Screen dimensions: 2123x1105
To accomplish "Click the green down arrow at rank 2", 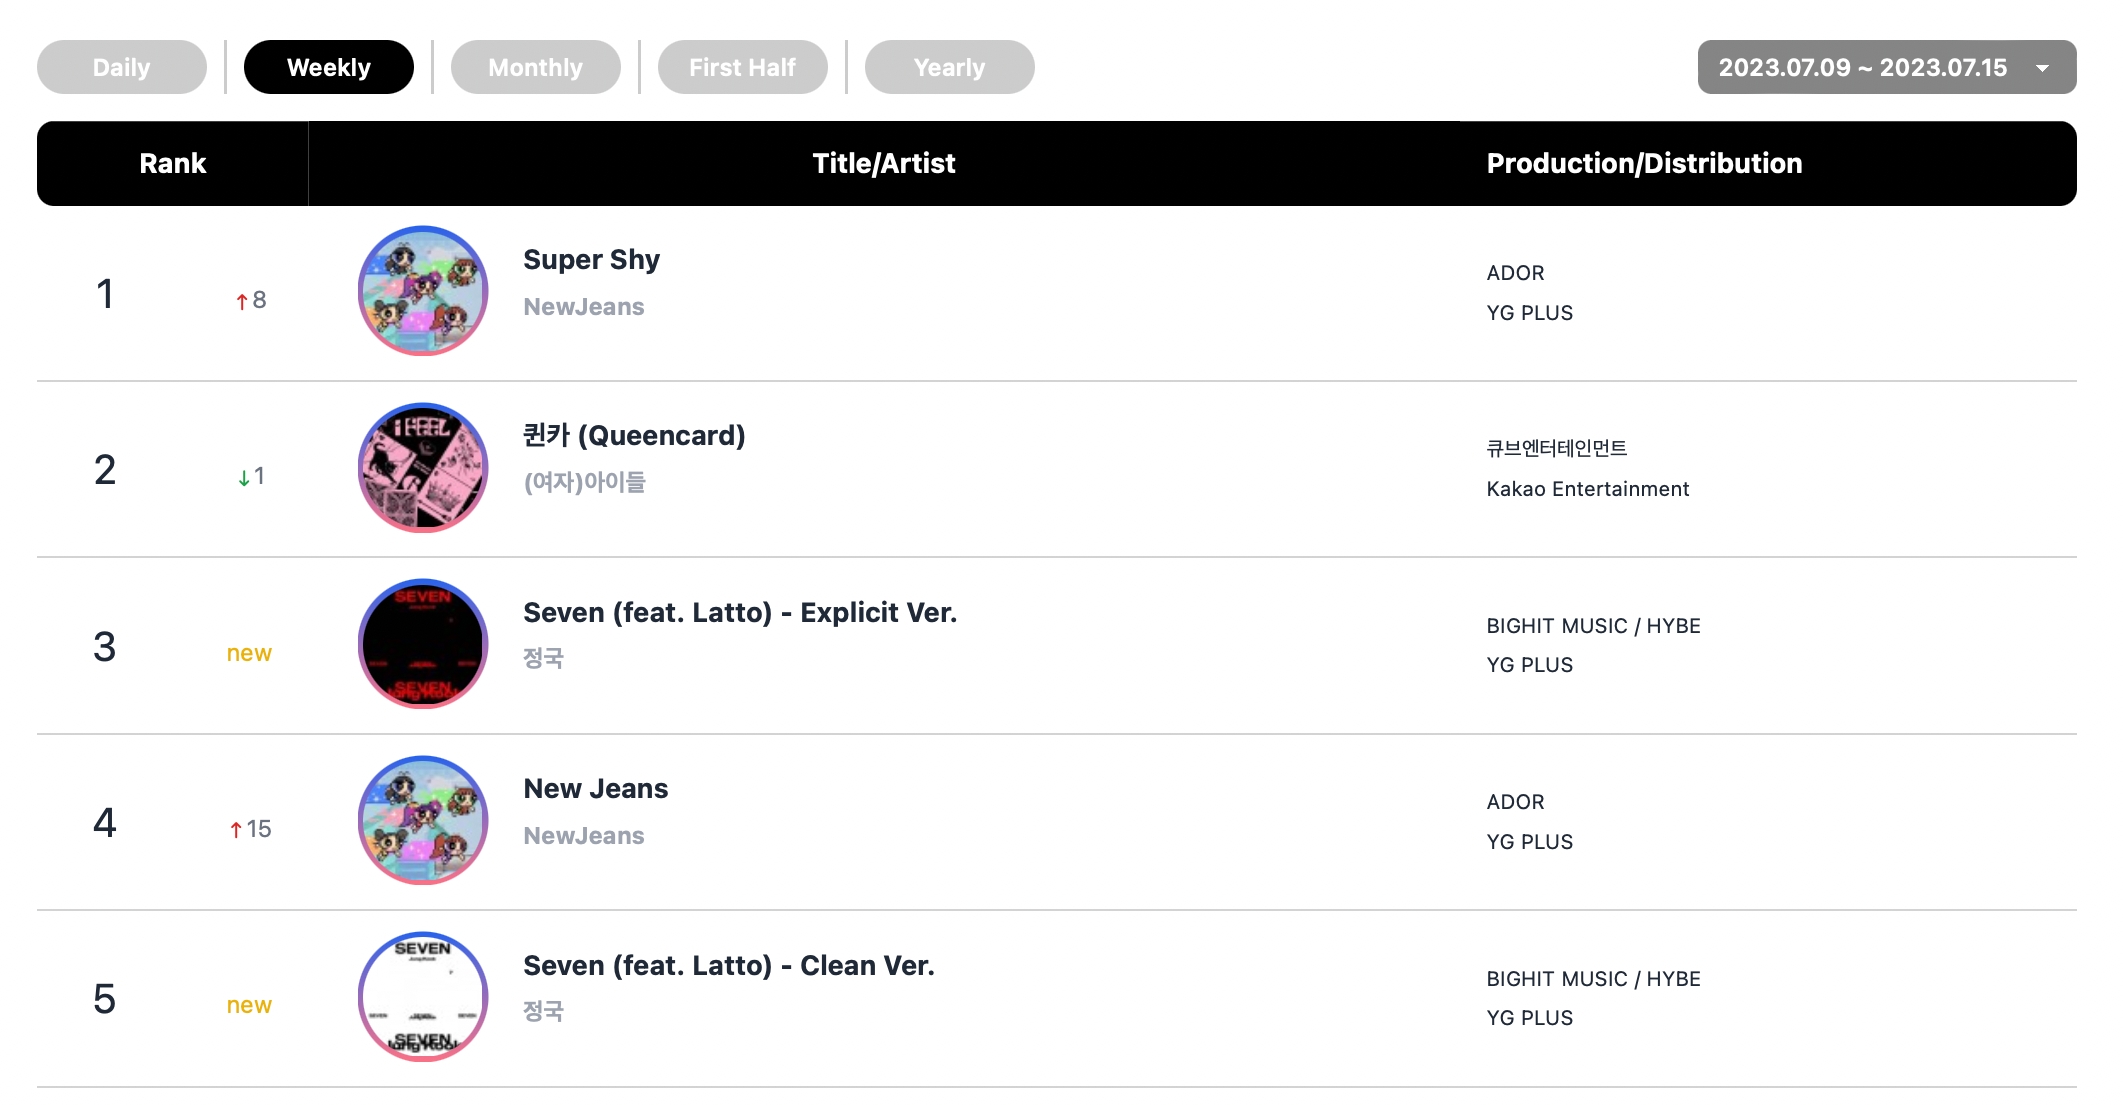I will point(244,478).
